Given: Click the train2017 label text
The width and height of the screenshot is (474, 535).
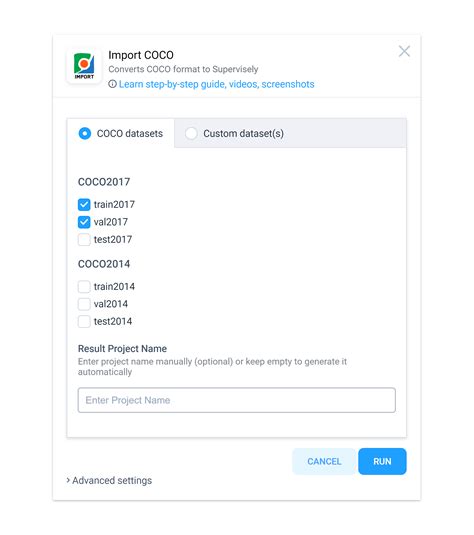Looking at the screenshot, I should pos(114,205).
